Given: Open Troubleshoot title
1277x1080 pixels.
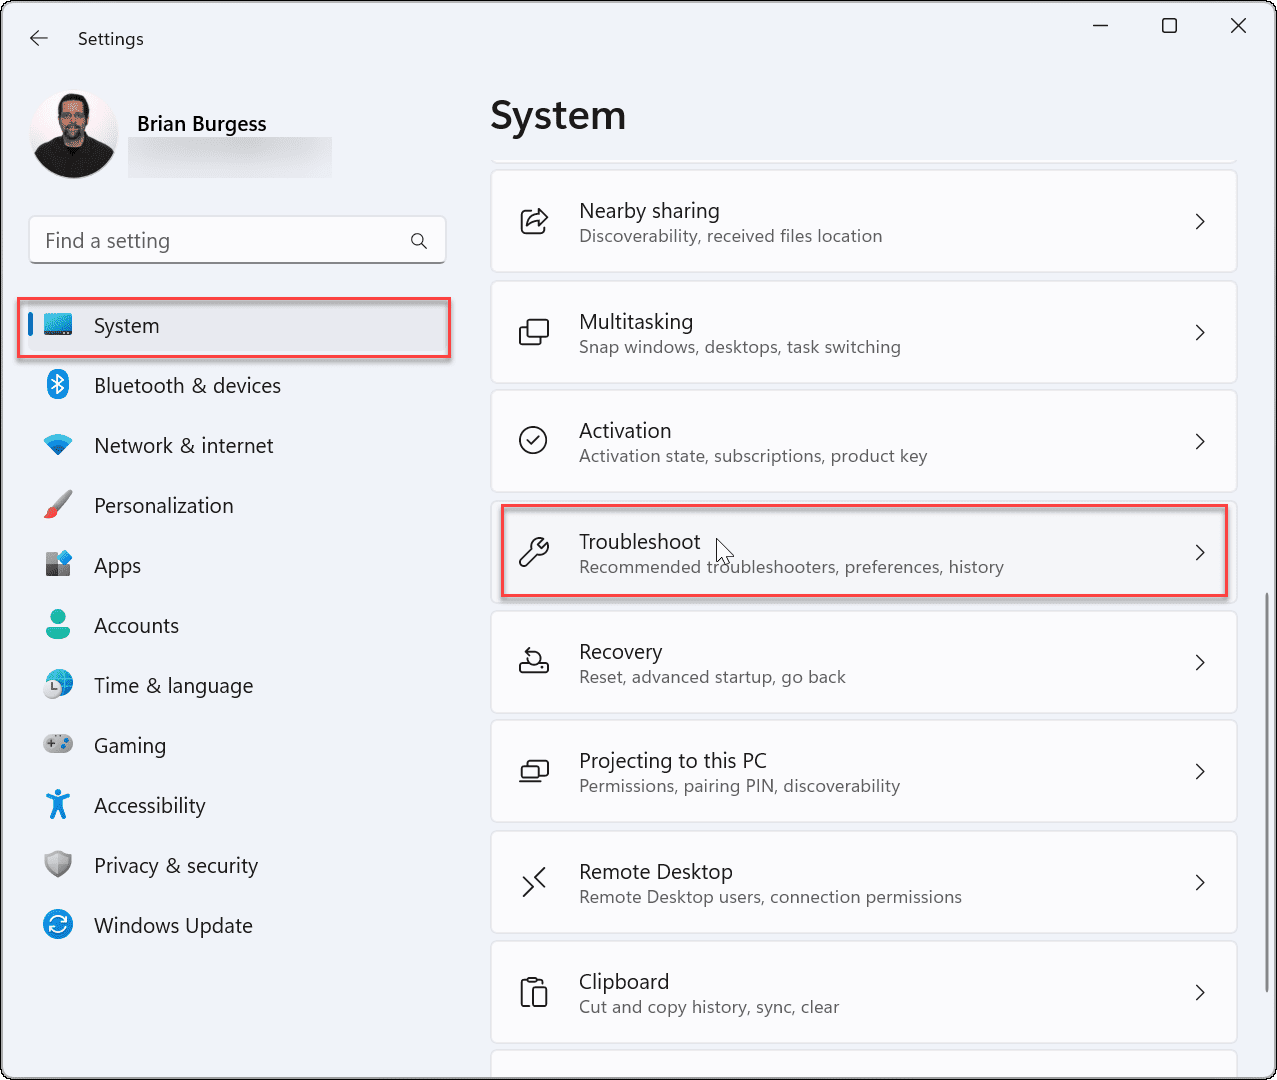Looking at the screenshot, I should coord(640,542).
